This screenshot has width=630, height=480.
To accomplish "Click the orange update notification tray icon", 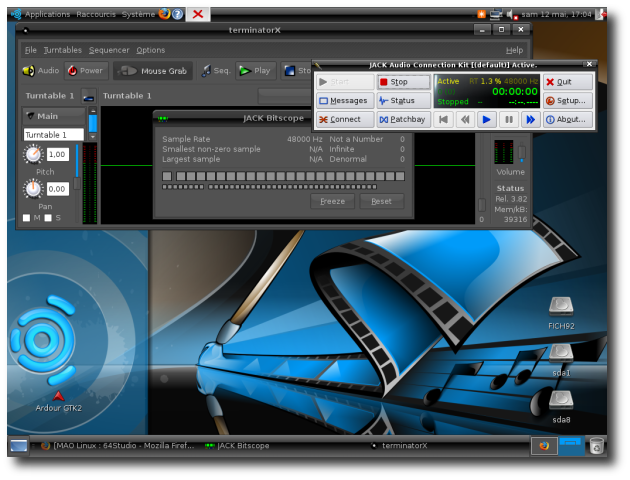I will pyautogui.click(x=481, y=14).
